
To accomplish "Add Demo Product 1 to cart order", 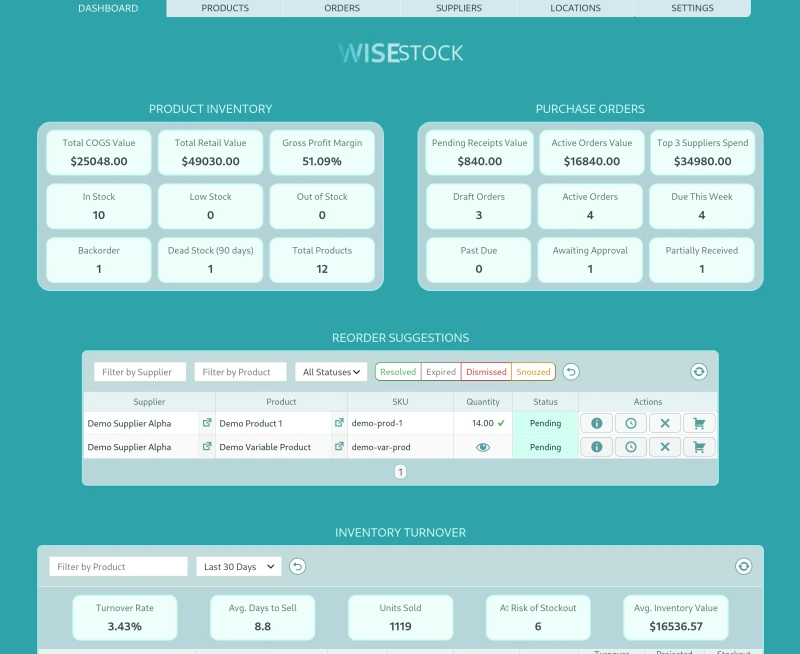I will pyautogui.click(x=699, y=423).
